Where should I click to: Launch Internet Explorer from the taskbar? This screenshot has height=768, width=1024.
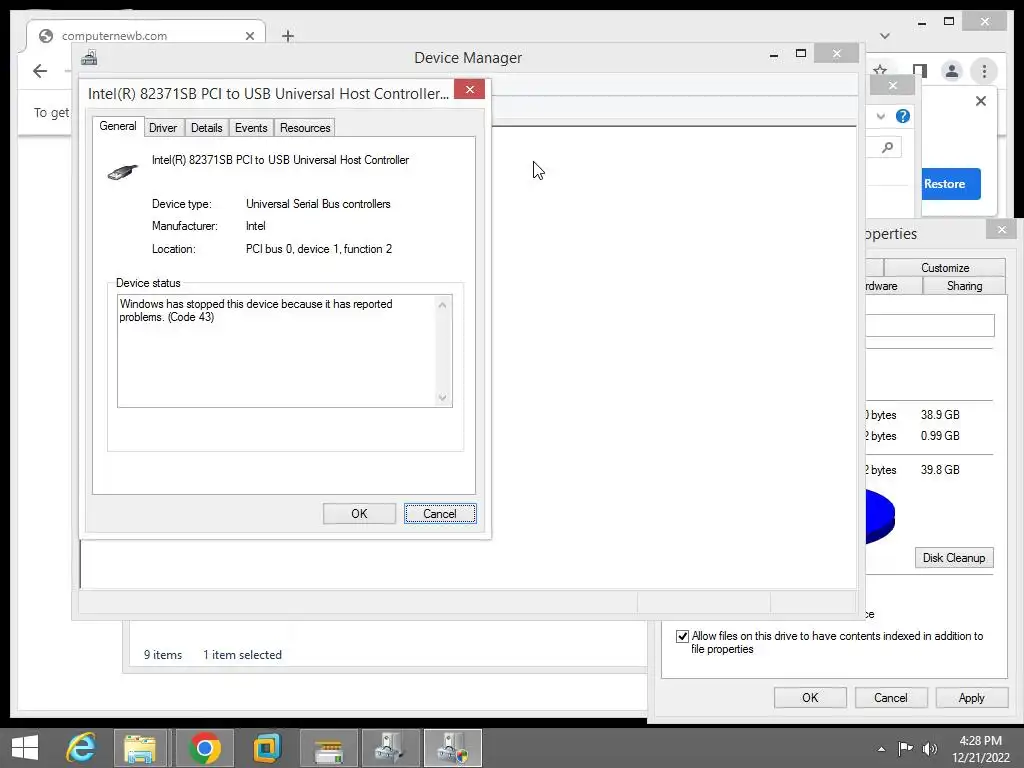(x=82, y=748)
